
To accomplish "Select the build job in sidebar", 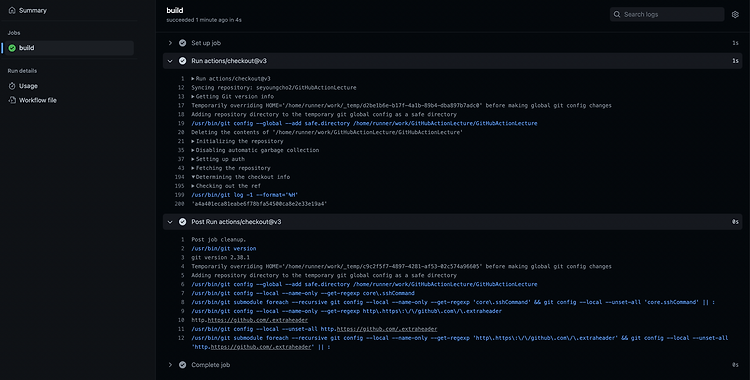I will 70,48.
